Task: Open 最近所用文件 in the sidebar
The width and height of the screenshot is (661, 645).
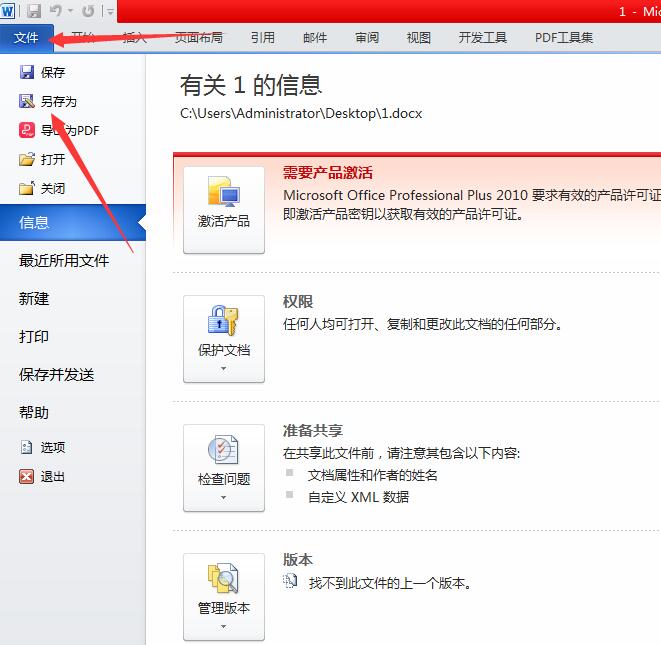Action: click(64, 261)
